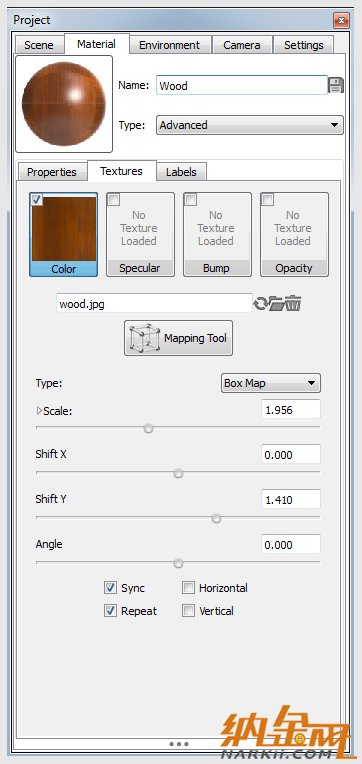362x764 pixels.
Task: Click the material Name field
Action: pyautogui.click(x=242, y=85)
